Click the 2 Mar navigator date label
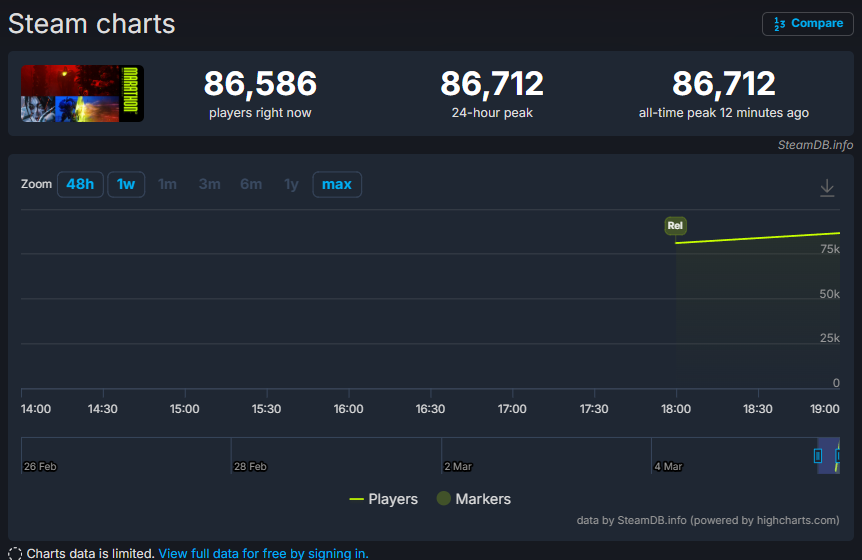Viewport: 862px width, 560px height. (x=458, y=466)
